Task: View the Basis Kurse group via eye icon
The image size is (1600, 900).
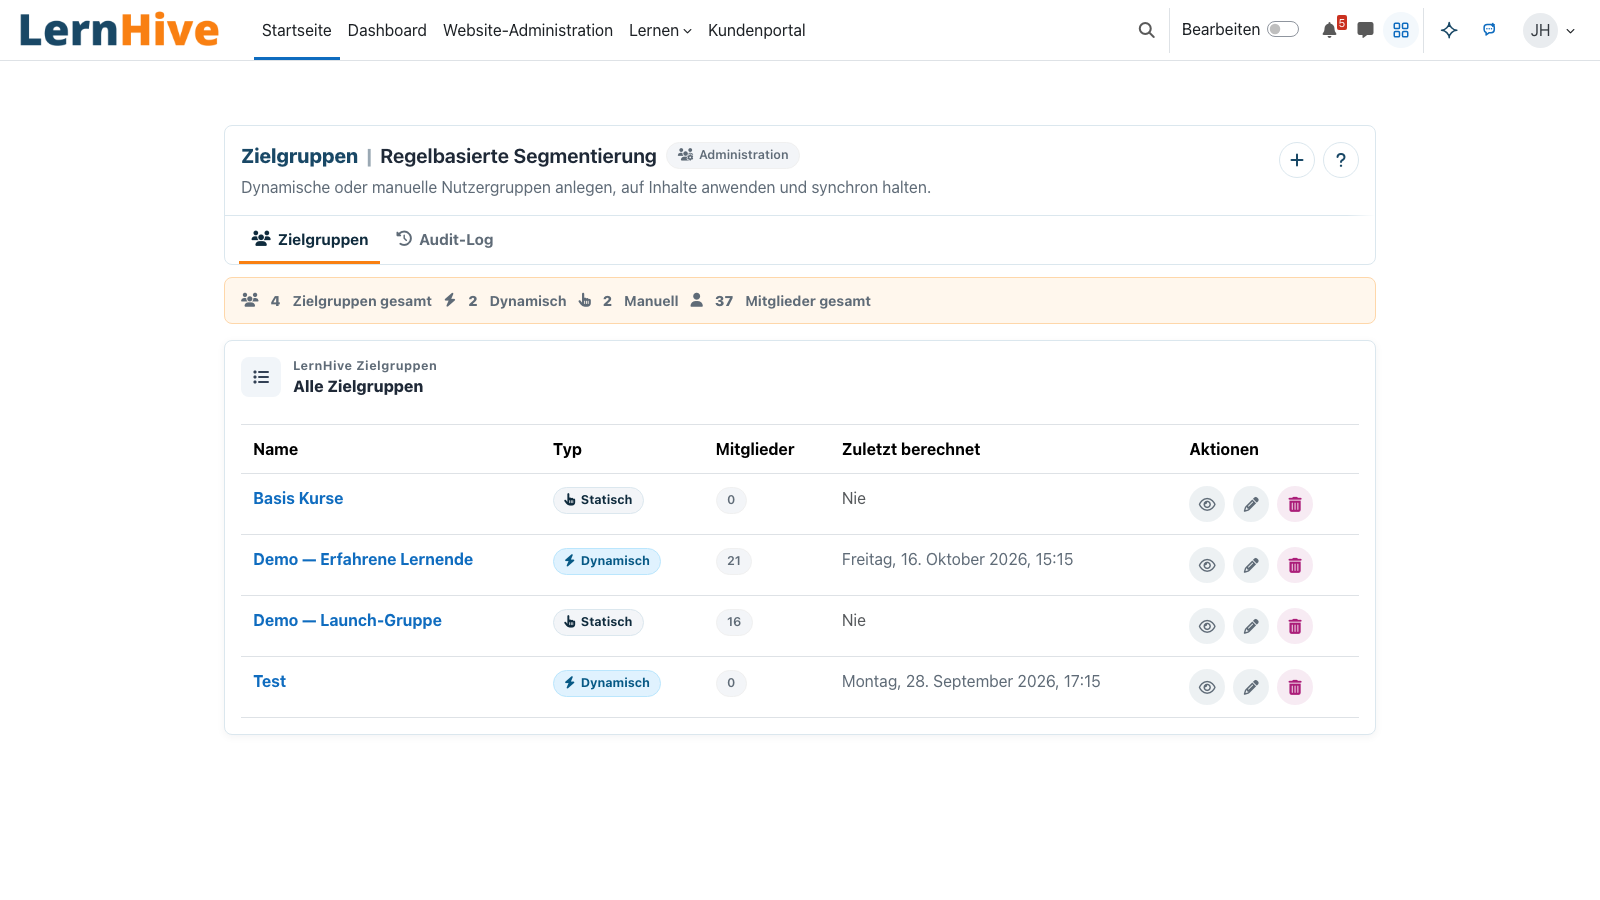Action: coord(1207,504)
